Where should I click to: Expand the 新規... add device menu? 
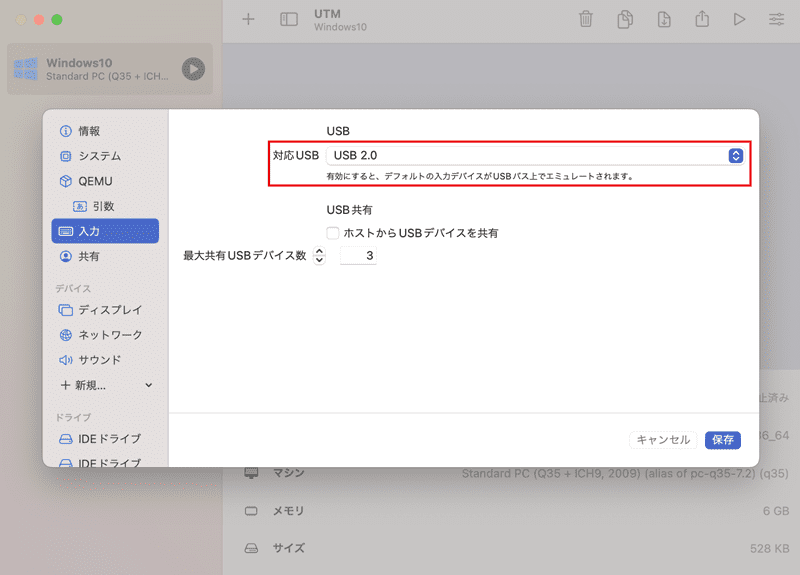105,385
